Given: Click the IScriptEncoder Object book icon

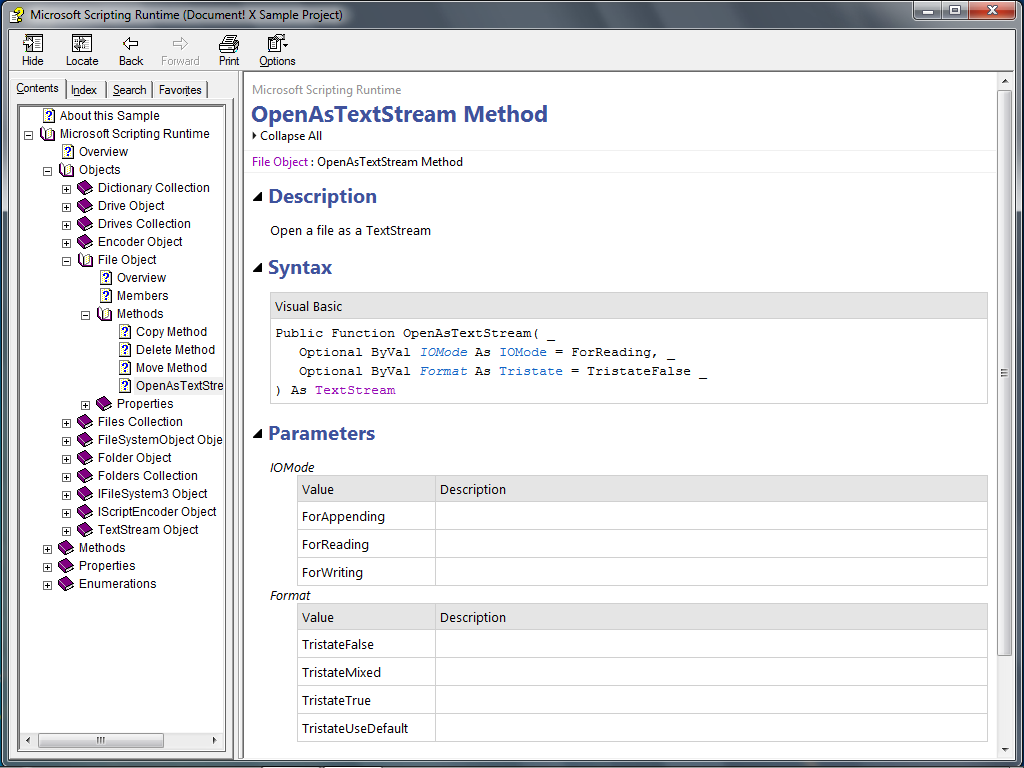Looking at the screenshot, I should 85,512.
